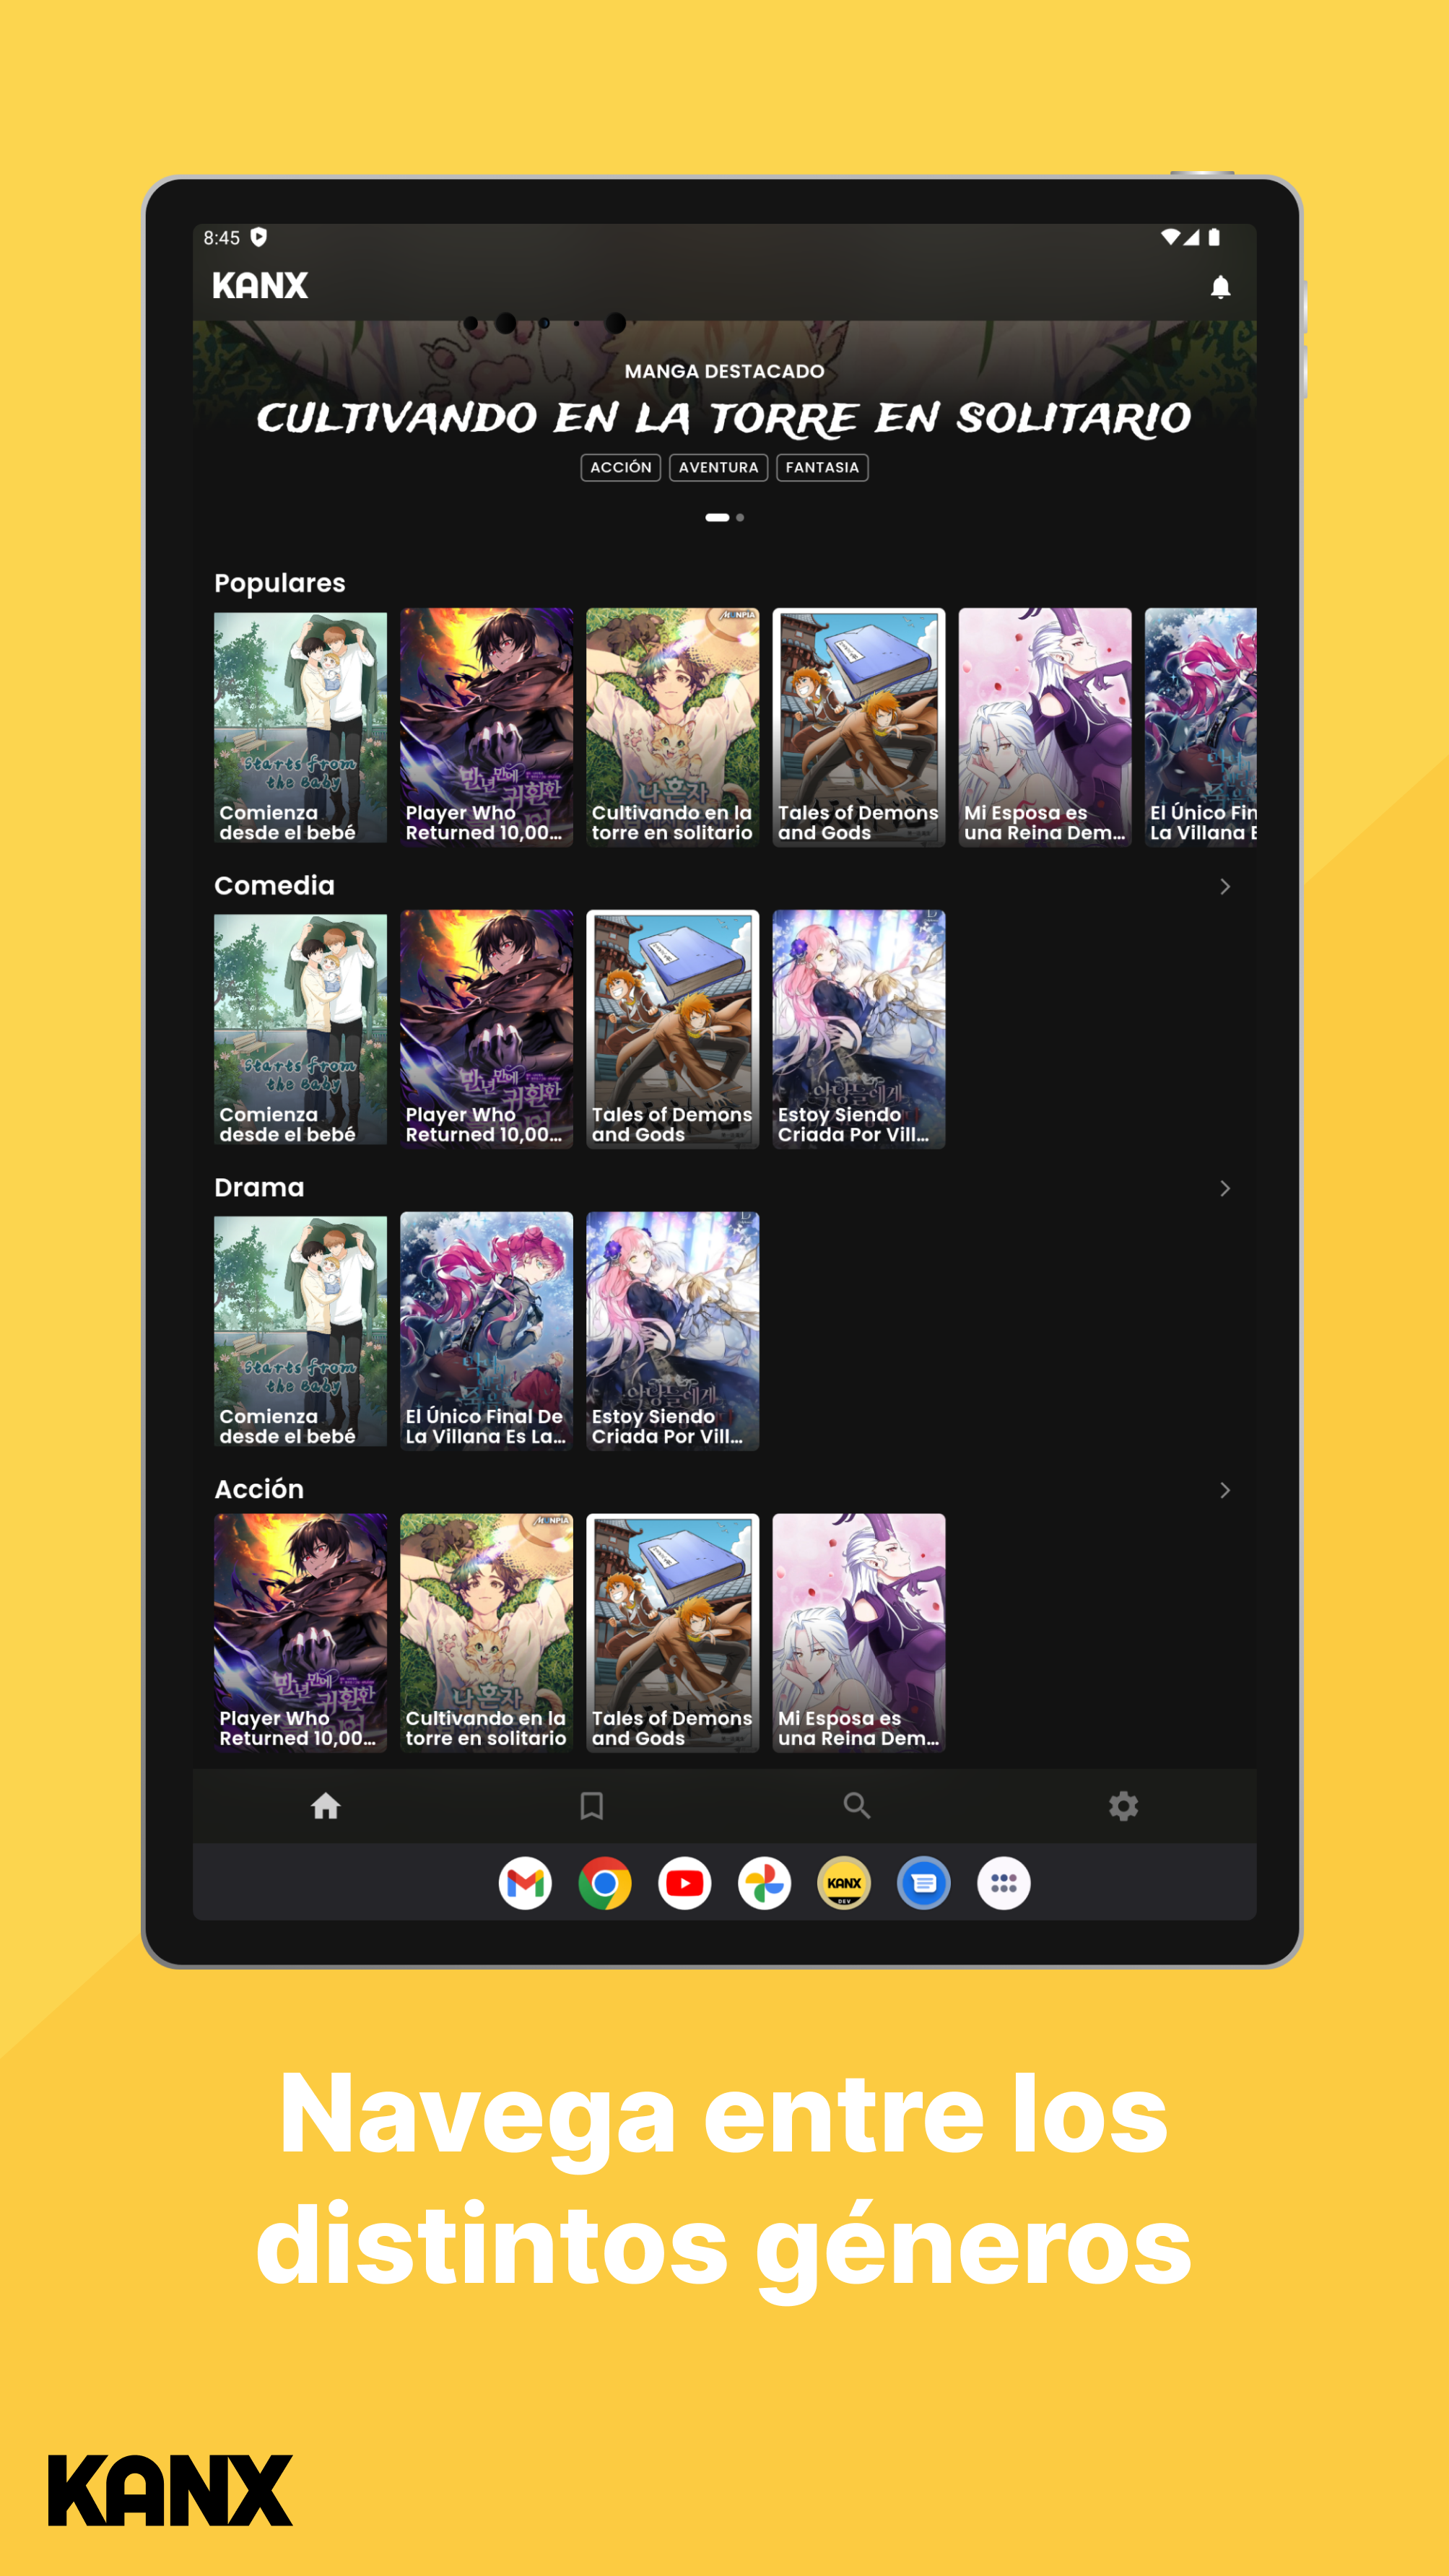Open Google Photos from the taskbar

coord(764,1883)
